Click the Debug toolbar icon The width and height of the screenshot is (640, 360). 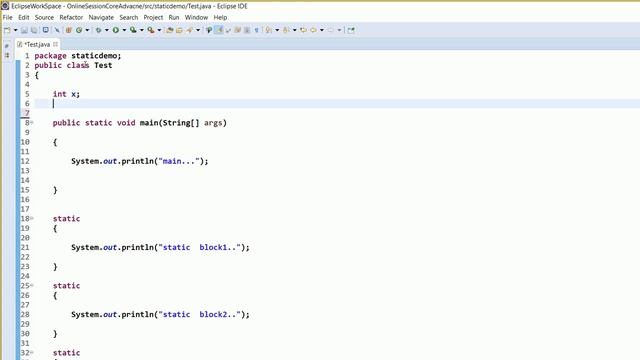click(x=98, y=30)
